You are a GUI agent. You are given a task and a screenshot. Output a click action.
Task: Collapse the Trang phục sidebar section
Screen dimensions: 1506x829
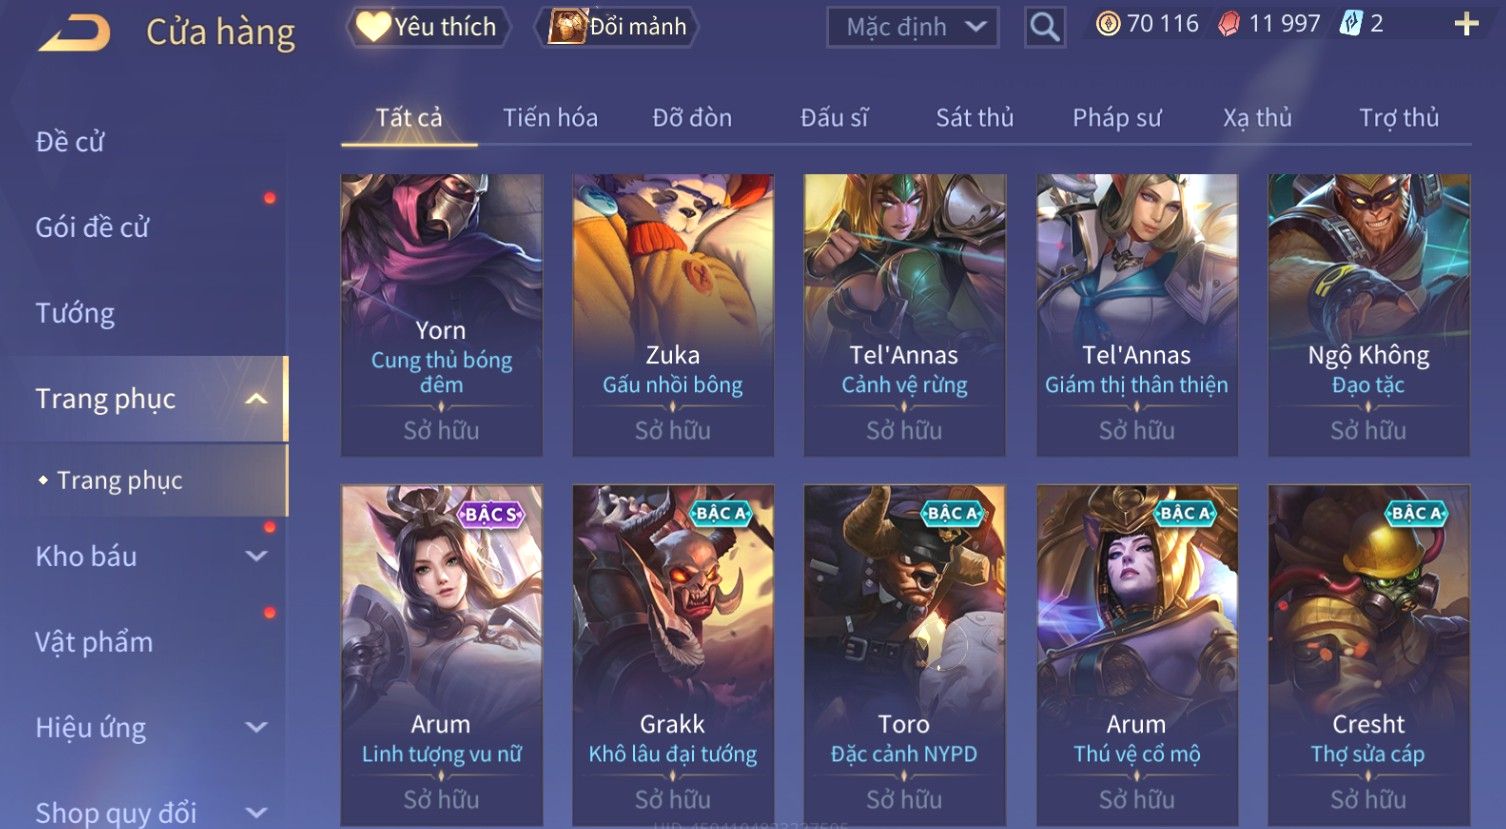pyautogui.click(x=256, y=399)
